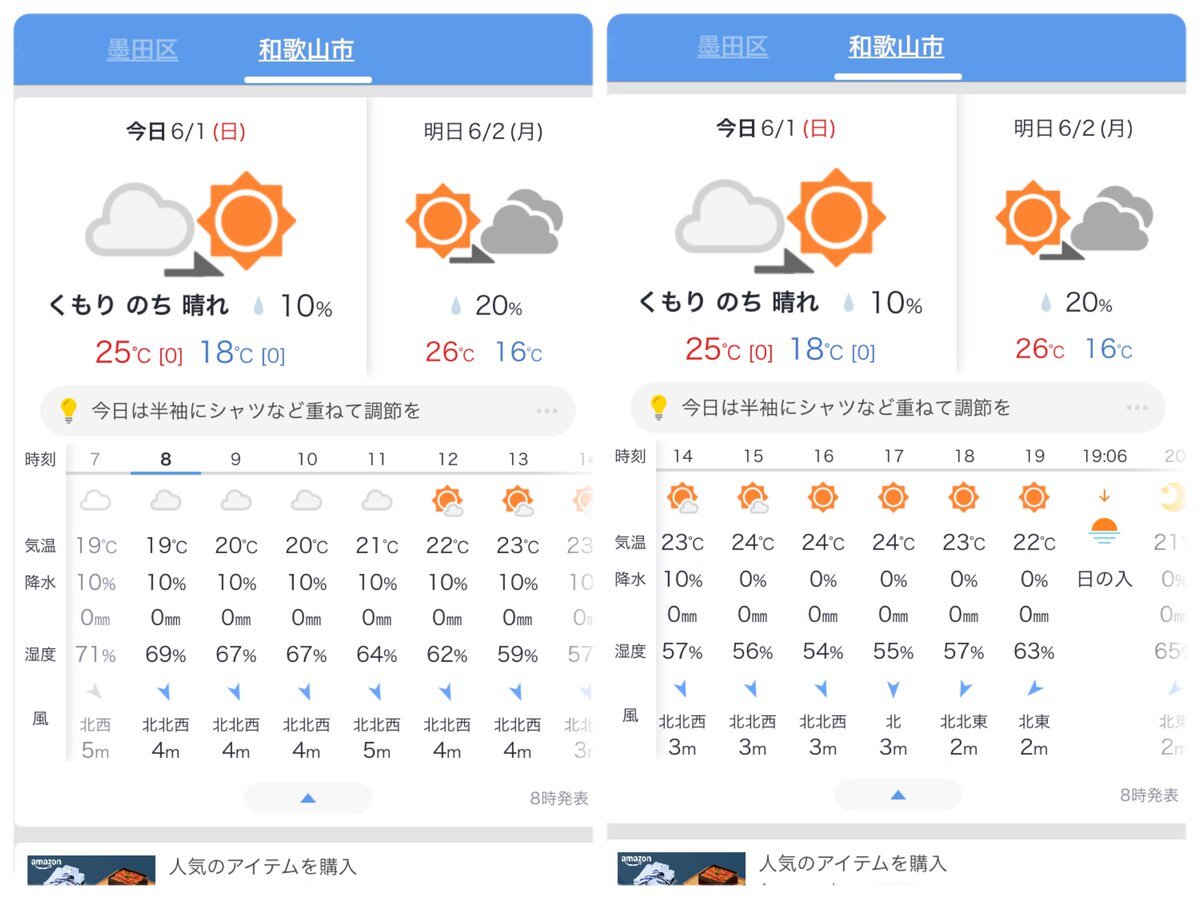Click the Amazon ad thumbnail in right panel
The height and width of the screenshot is (900, 1200).
[x=681, y=868]
